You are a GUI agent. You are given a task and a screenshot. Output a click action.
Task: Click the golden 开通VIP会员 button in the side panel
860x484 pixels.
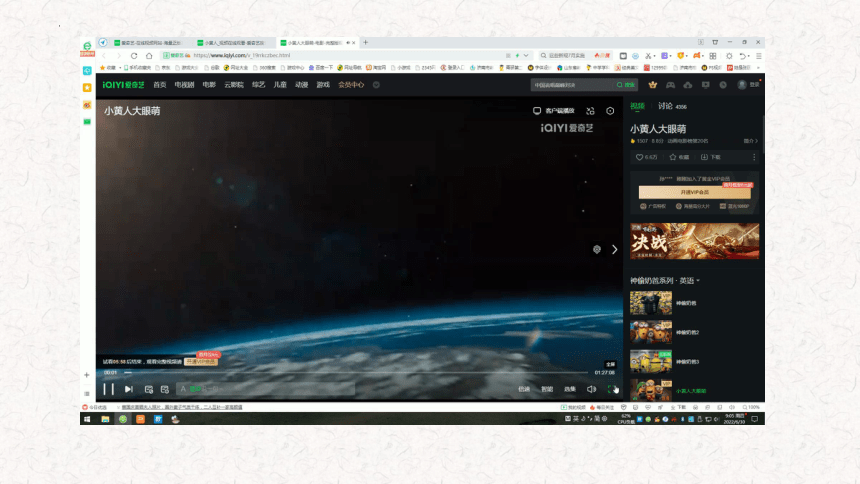click(694, 192)
